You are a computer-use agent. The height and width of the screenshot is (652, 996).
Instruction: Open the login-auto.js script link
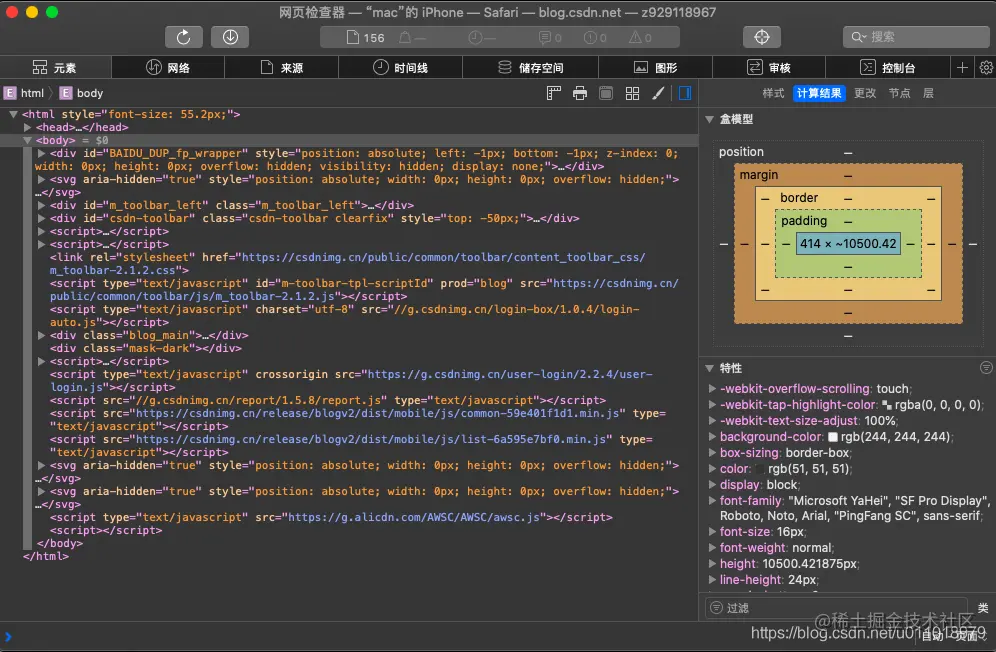coord(345,316)
